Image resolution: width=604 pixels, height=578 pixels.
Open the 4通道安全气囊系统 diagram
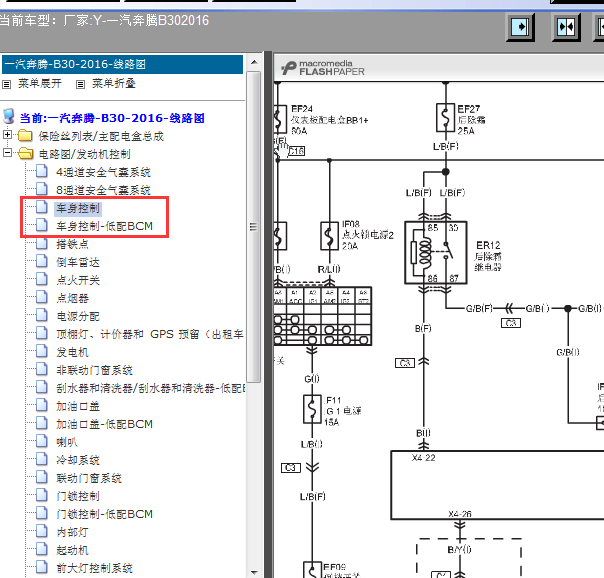coord(103,172)
